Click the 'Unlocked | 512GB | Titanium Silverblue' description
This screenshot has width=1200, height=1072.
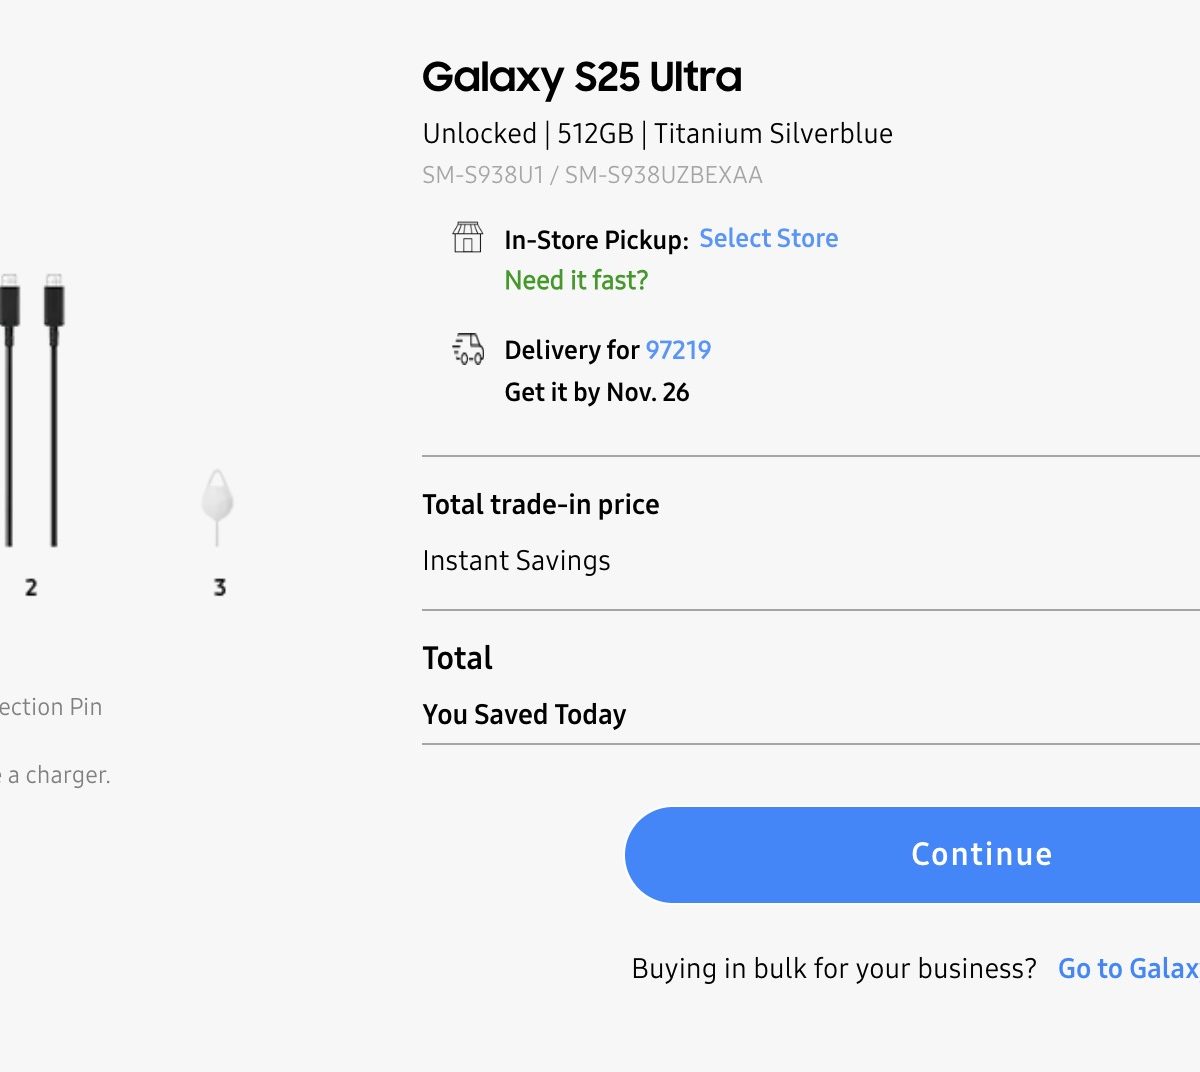click(657, 133)
